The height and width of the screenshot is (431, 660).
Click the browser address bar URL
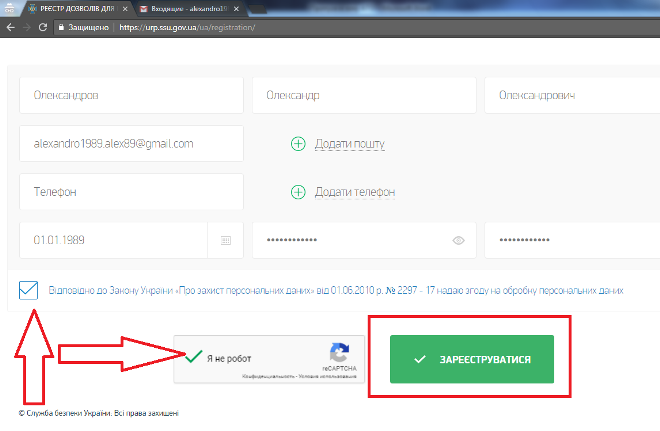pos(187,27)
